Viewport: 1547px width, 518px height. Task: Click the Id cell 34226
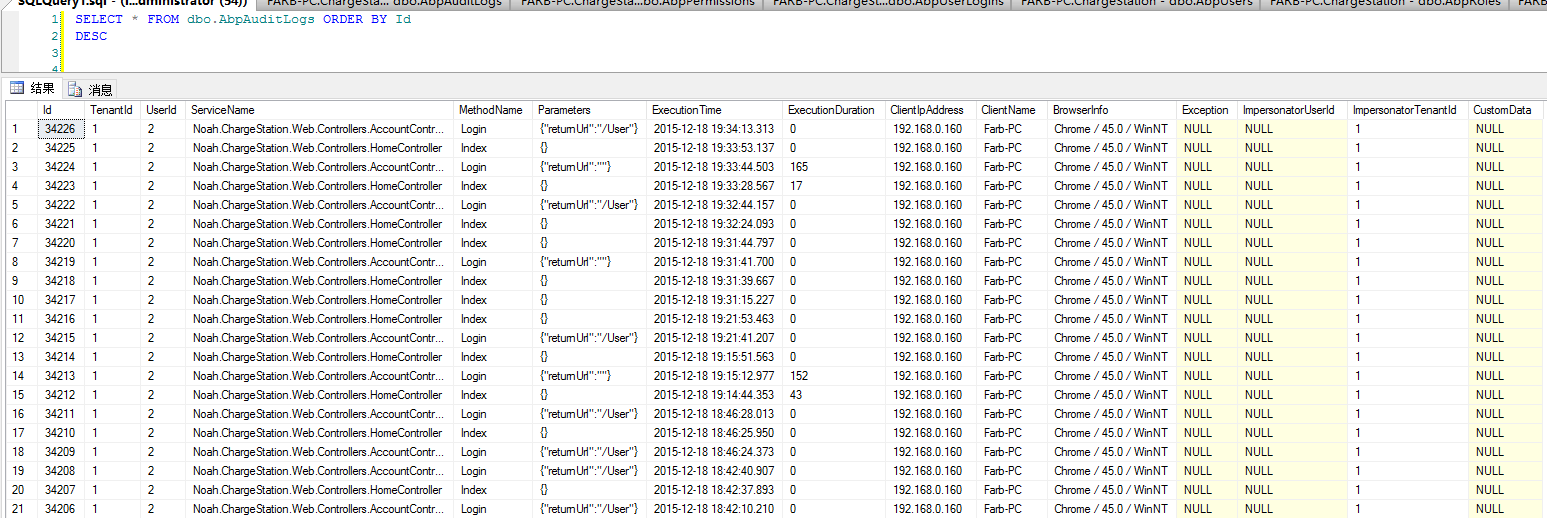point(61,129)
